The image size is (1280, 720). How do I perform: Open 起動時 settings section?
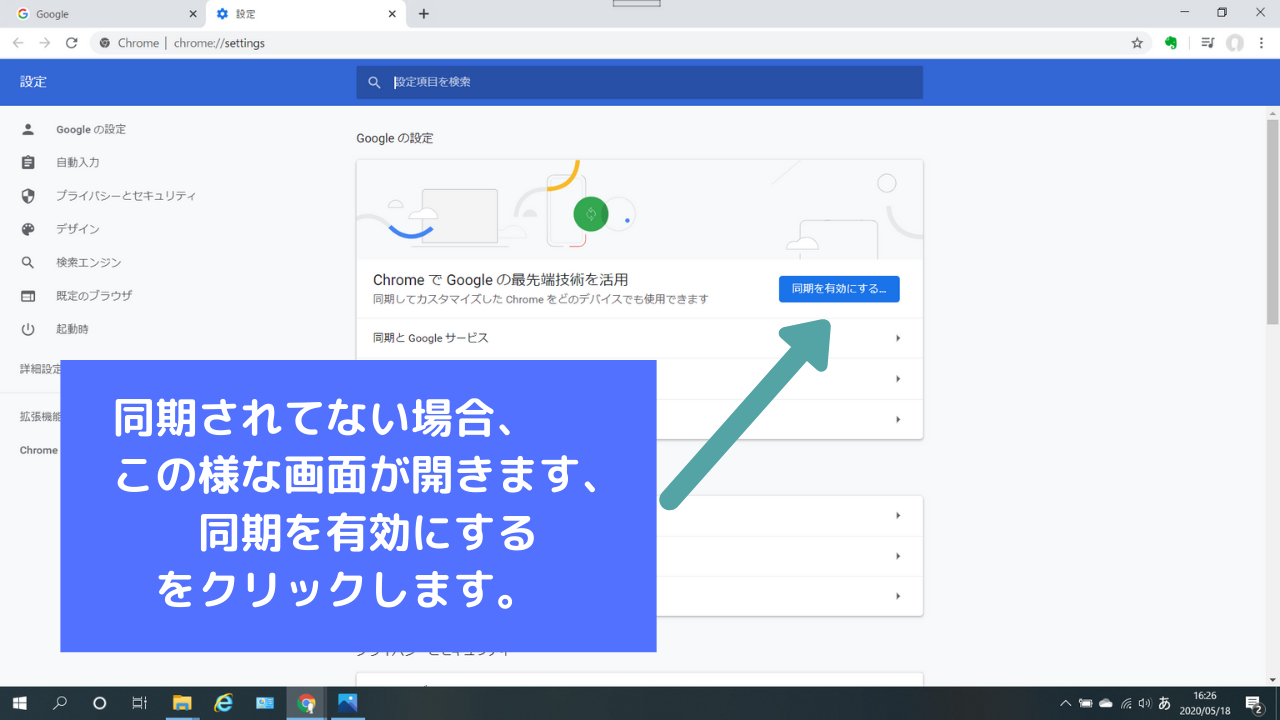[72, 329]
